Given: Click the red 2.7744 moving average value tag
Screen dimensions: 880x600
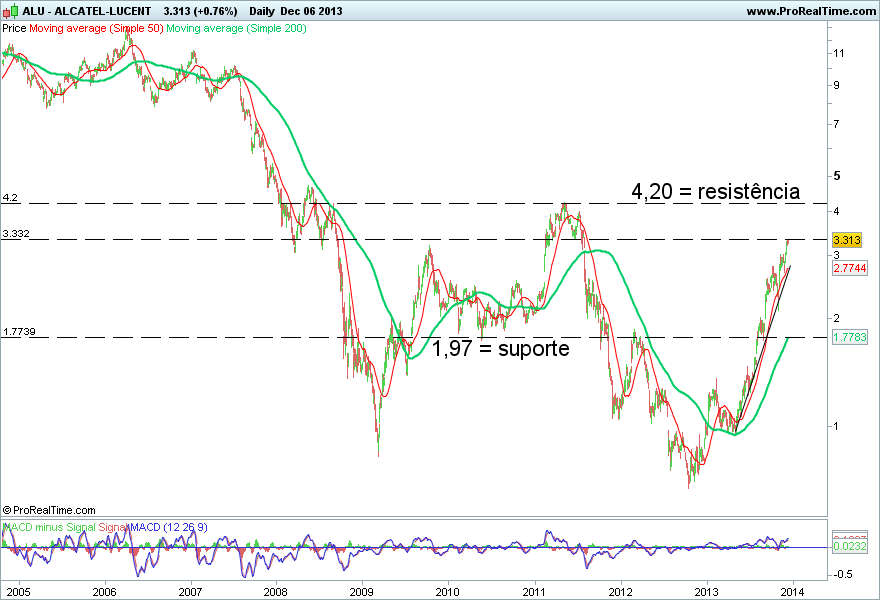Looking at the screenshot, I should point(850,268).
